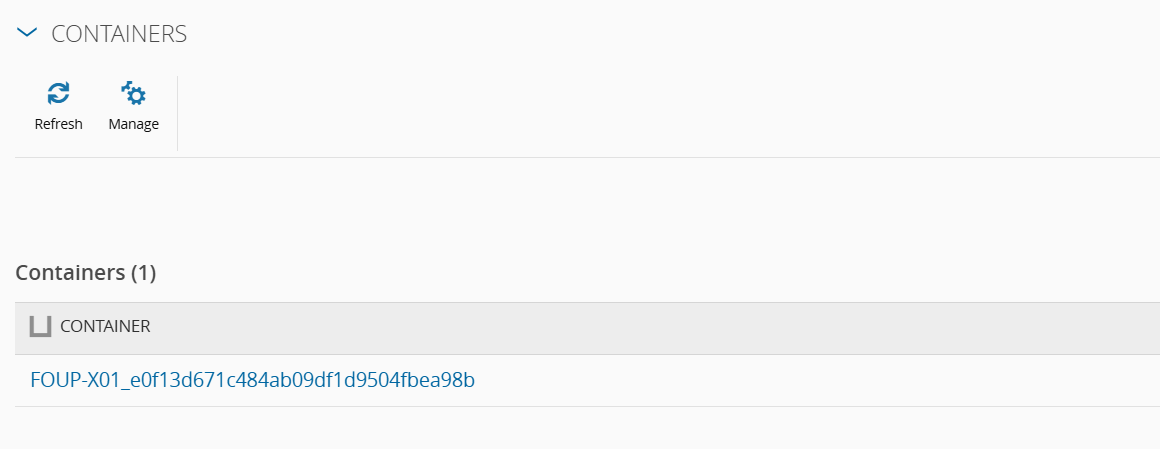Select the FOUP-X01 row's empty area

click(800, 380)
